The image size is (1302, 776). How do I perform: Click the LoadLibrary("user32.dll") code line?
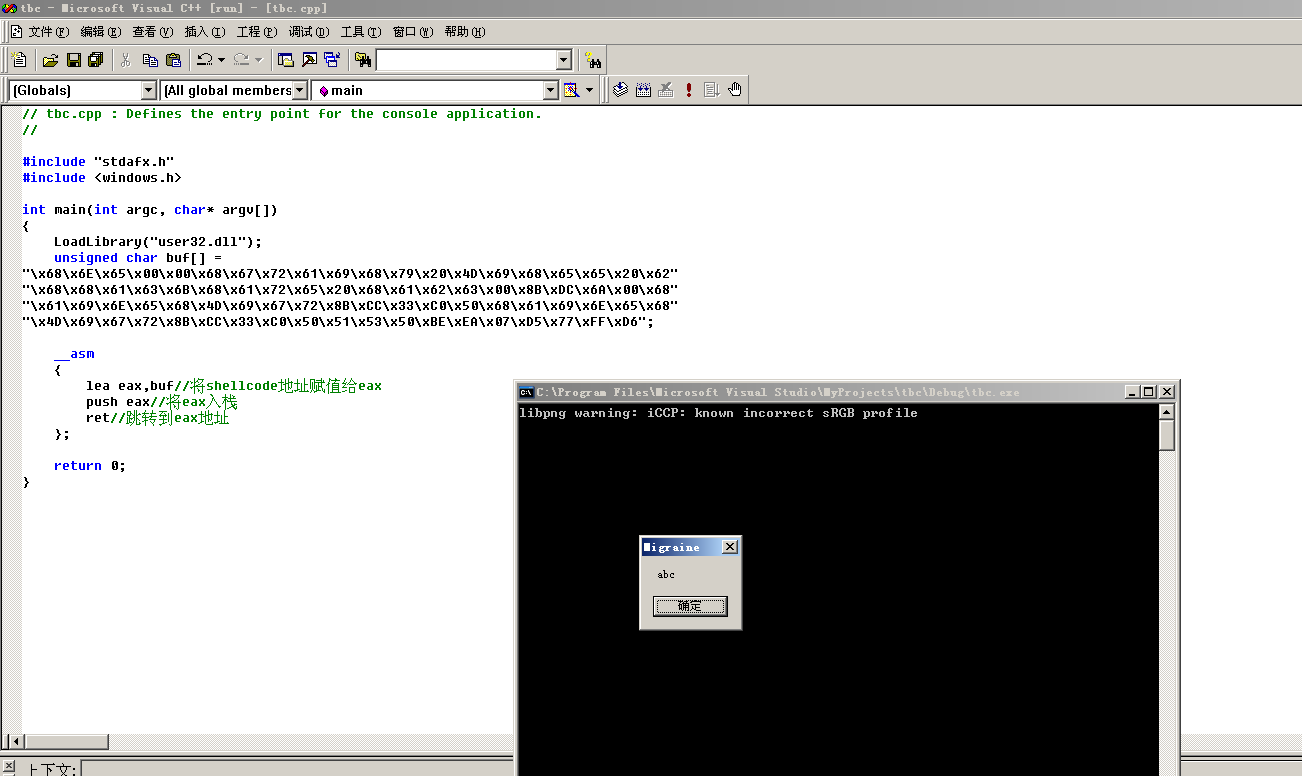pyautogui.click(x=158, y=242)
